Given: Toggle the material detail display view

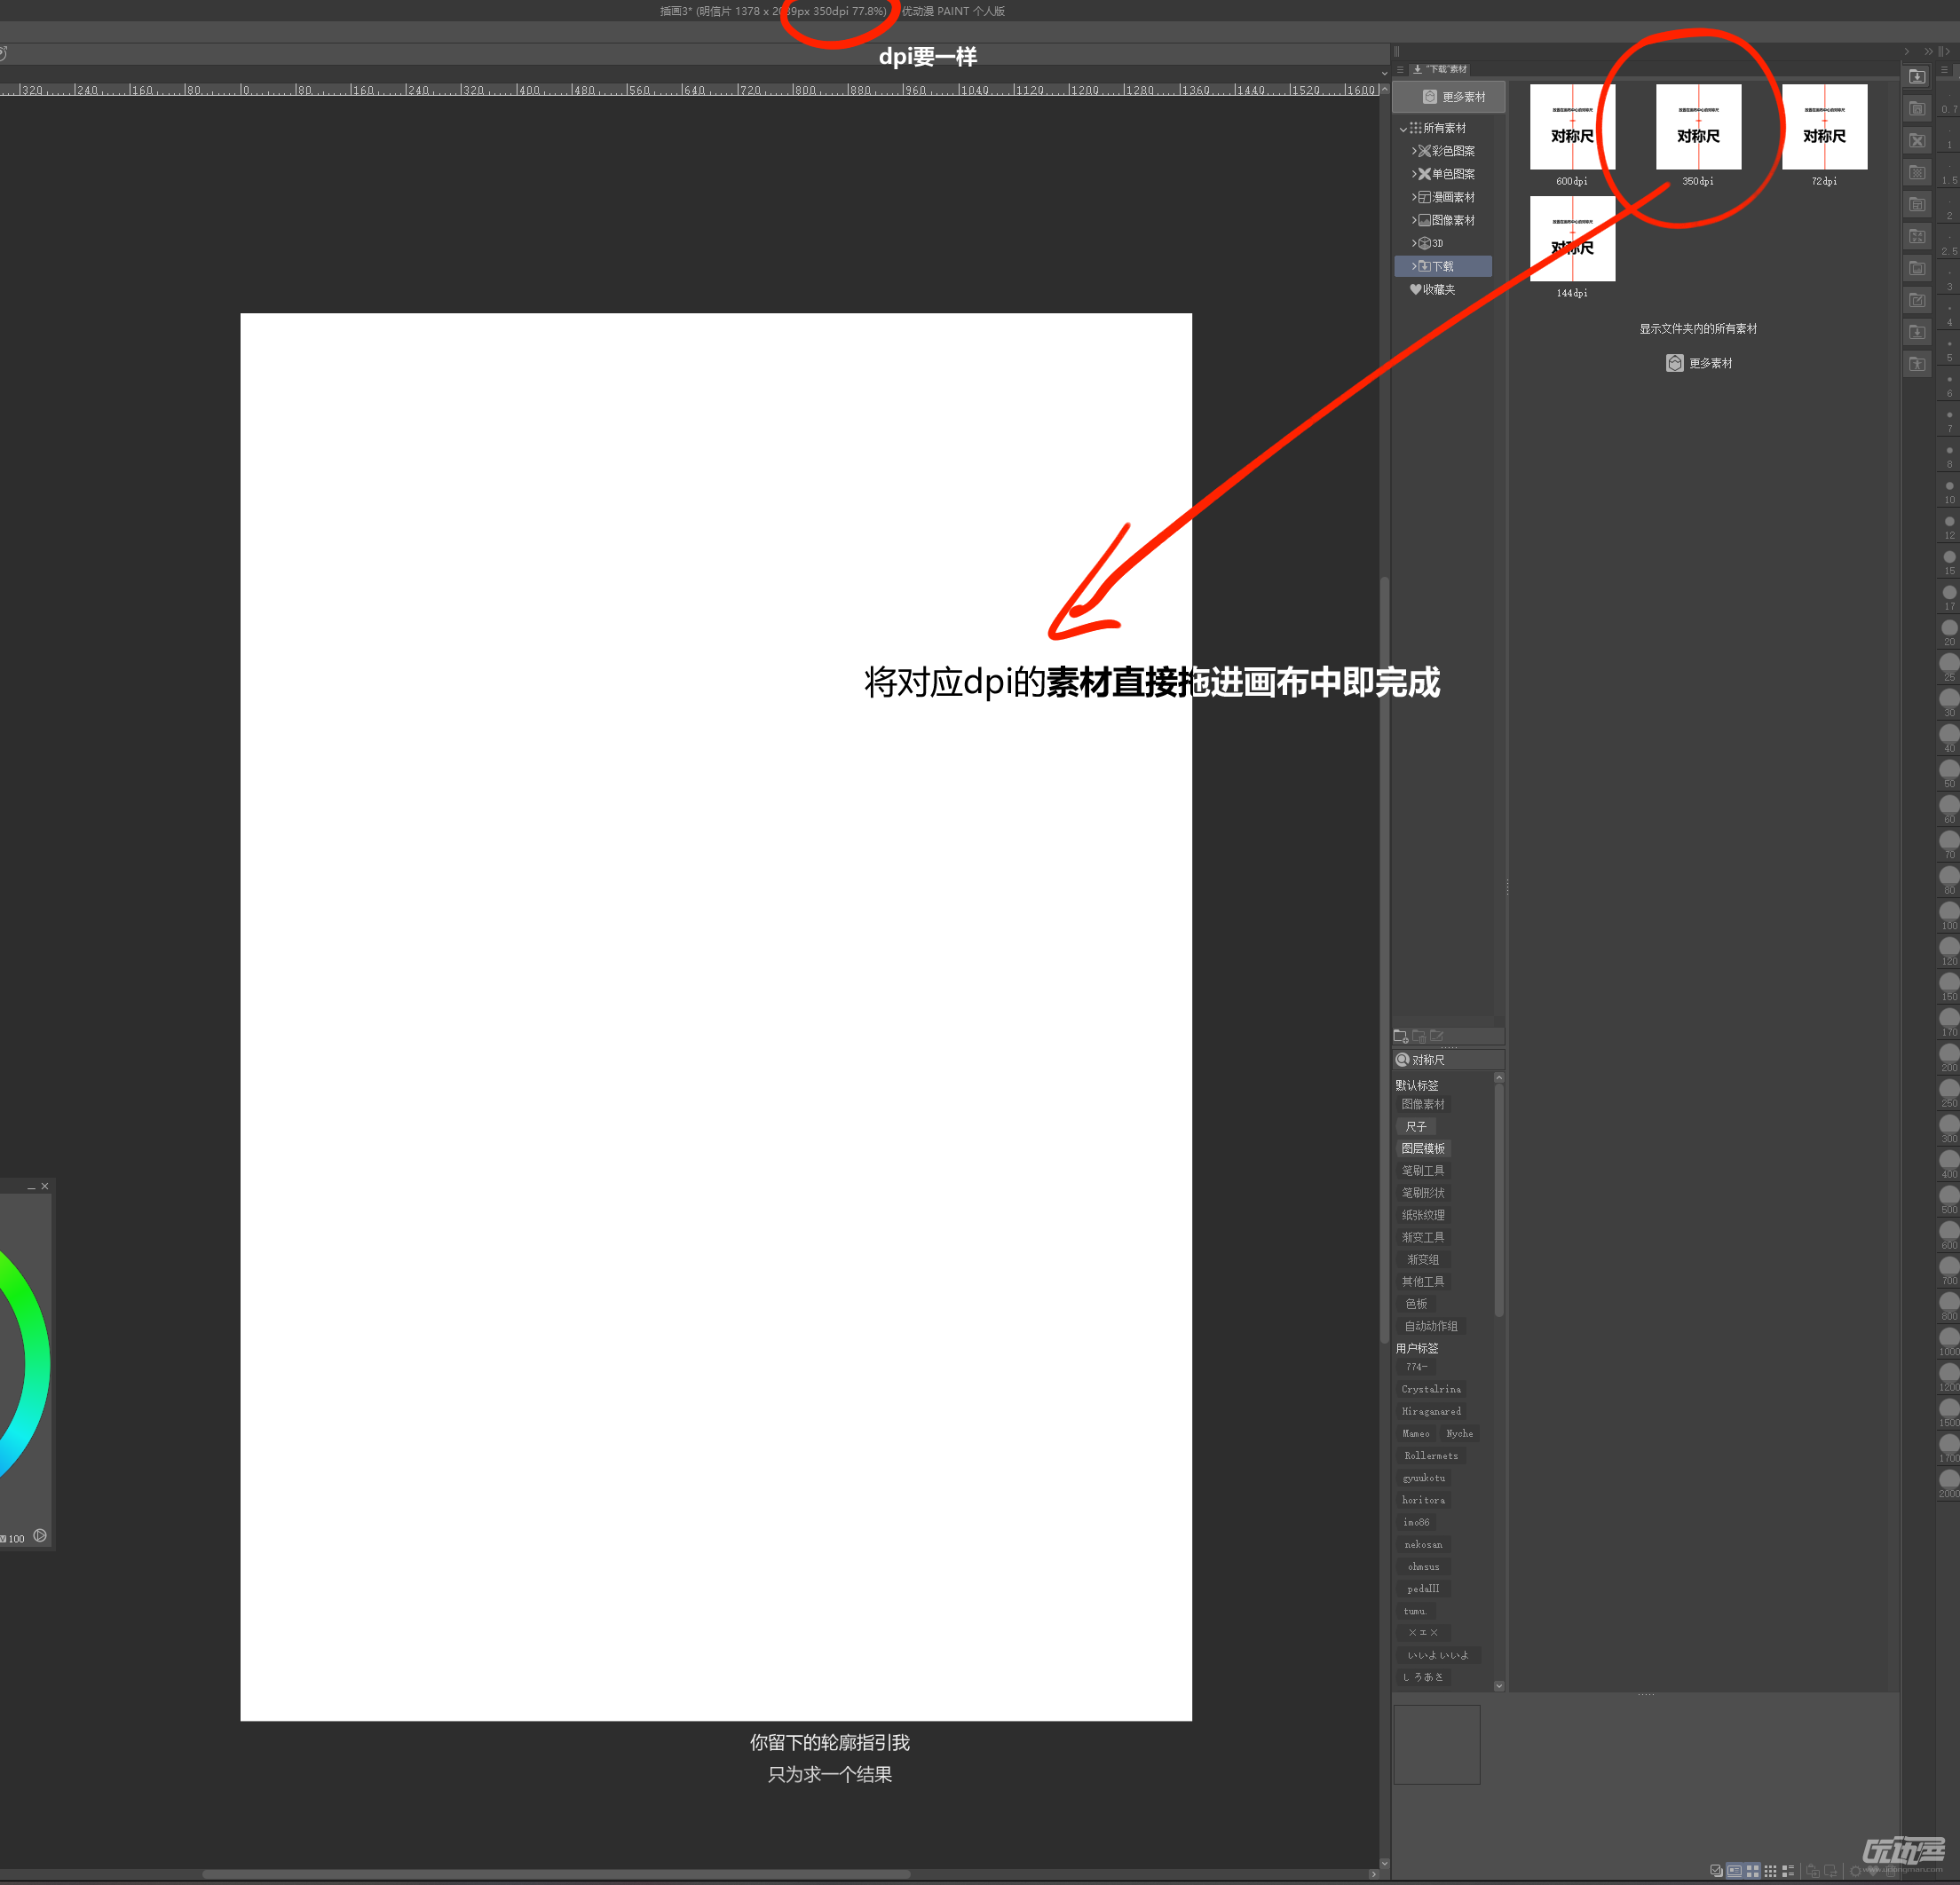Looking at the screenshot, I should point(1734,1870).
